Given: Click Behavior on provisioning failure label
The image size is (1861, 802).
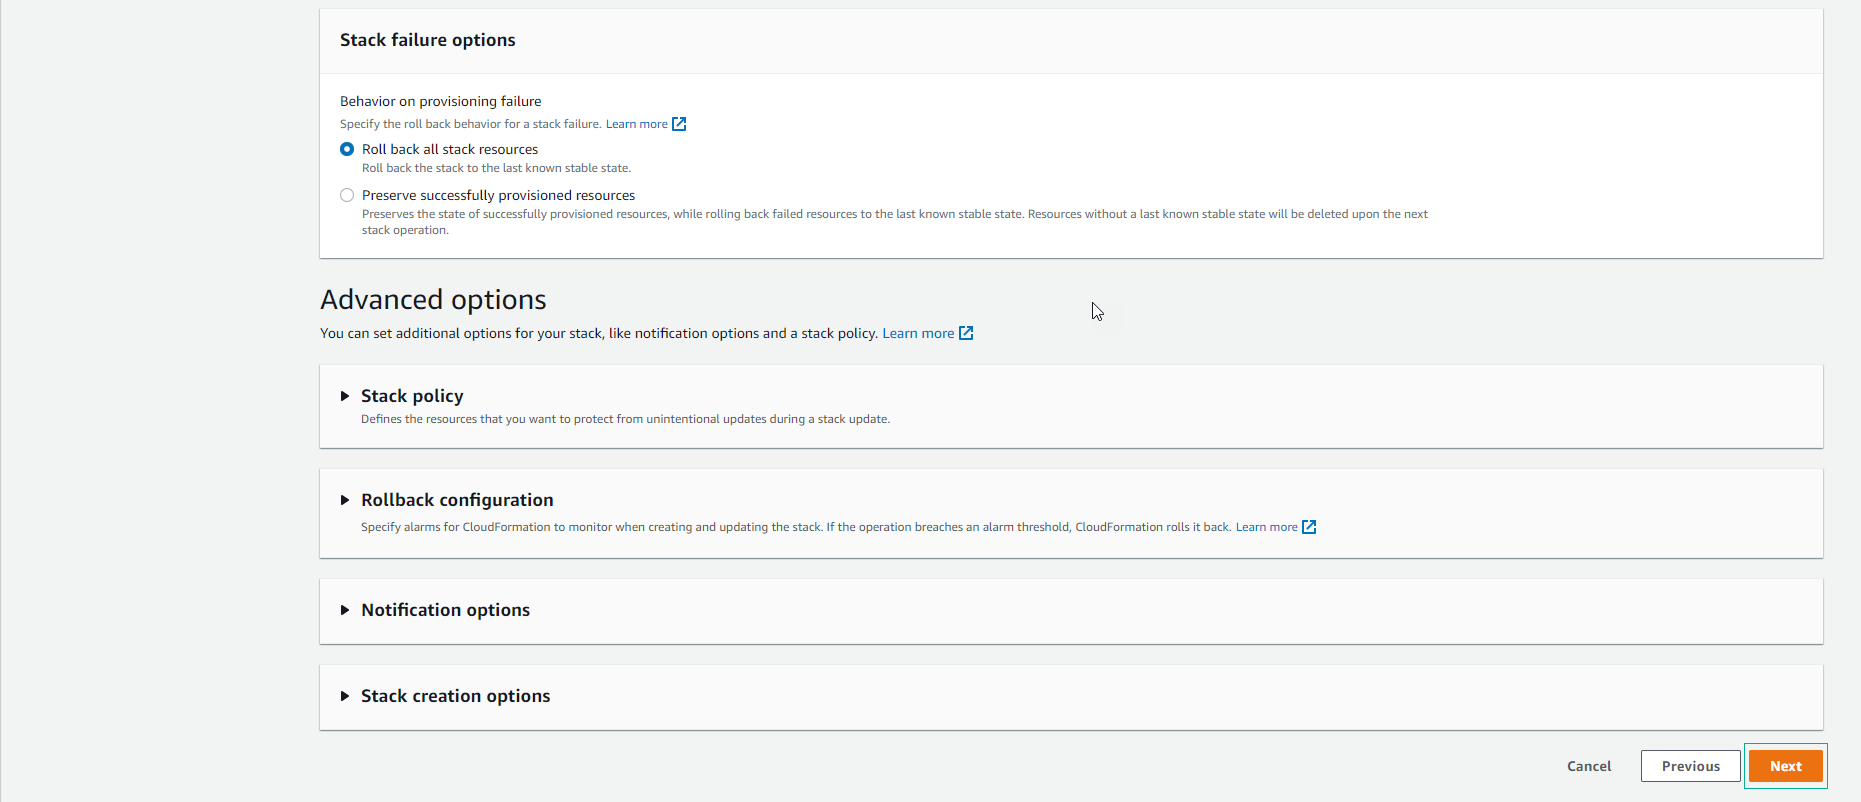Looking at the screenshot, I should [441, 101].
